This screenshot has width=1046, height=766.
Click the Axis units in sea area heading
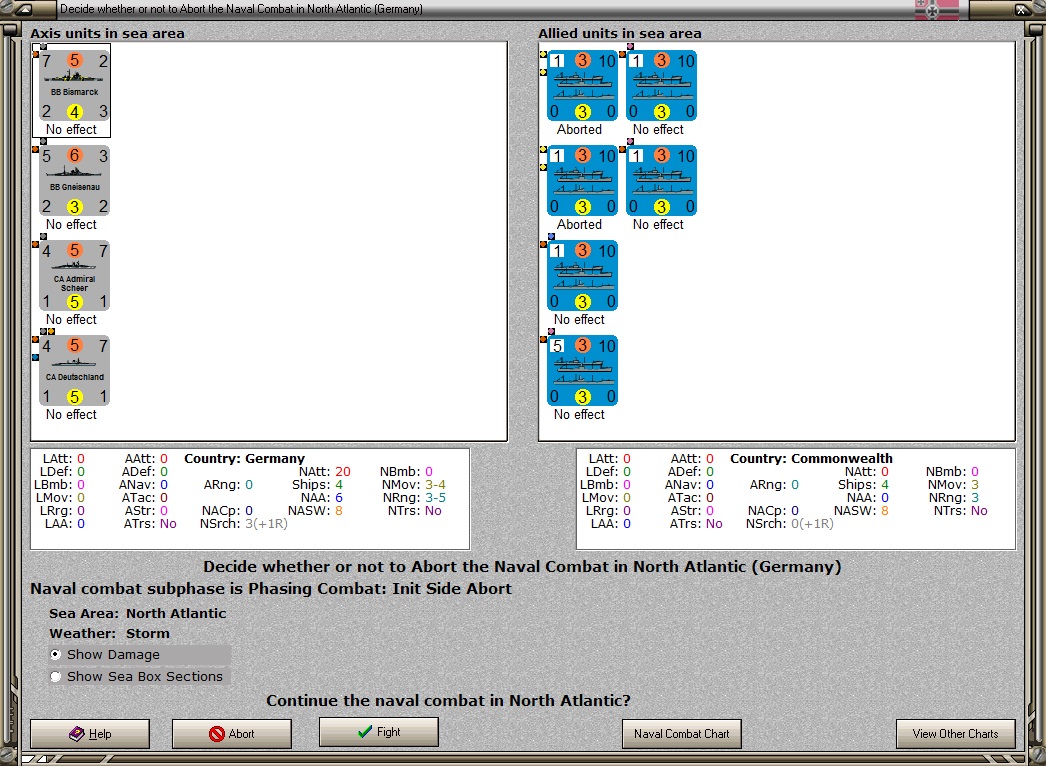[107, 33]
